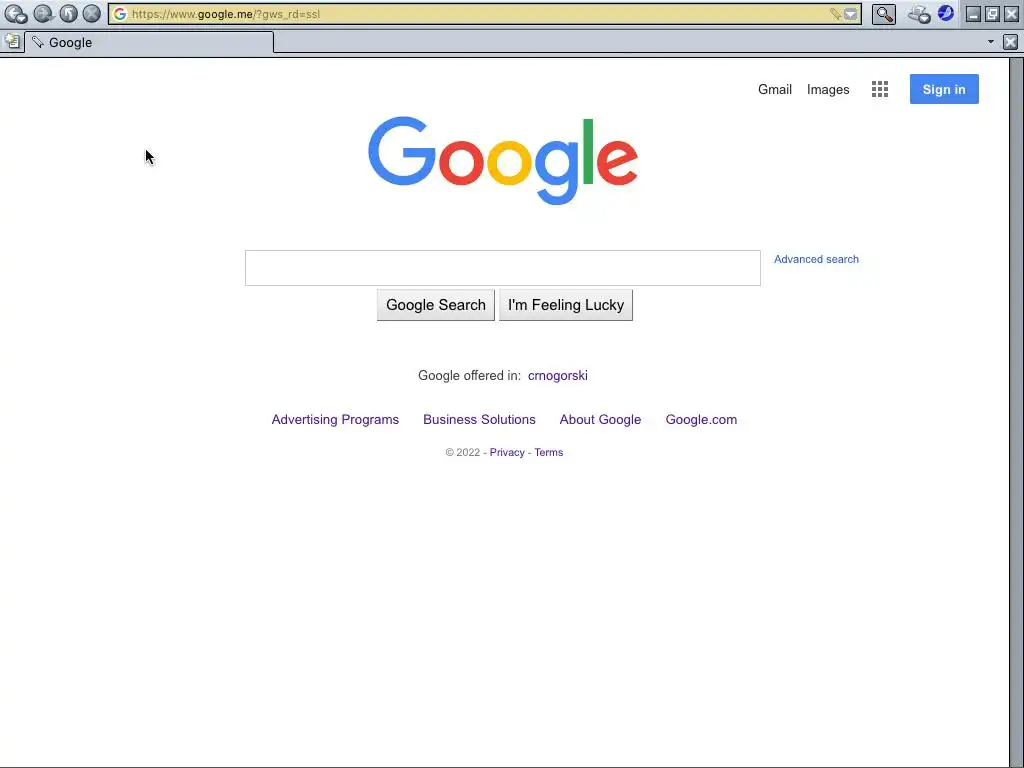
Task: Click the Google Search button
Action: 436,305
